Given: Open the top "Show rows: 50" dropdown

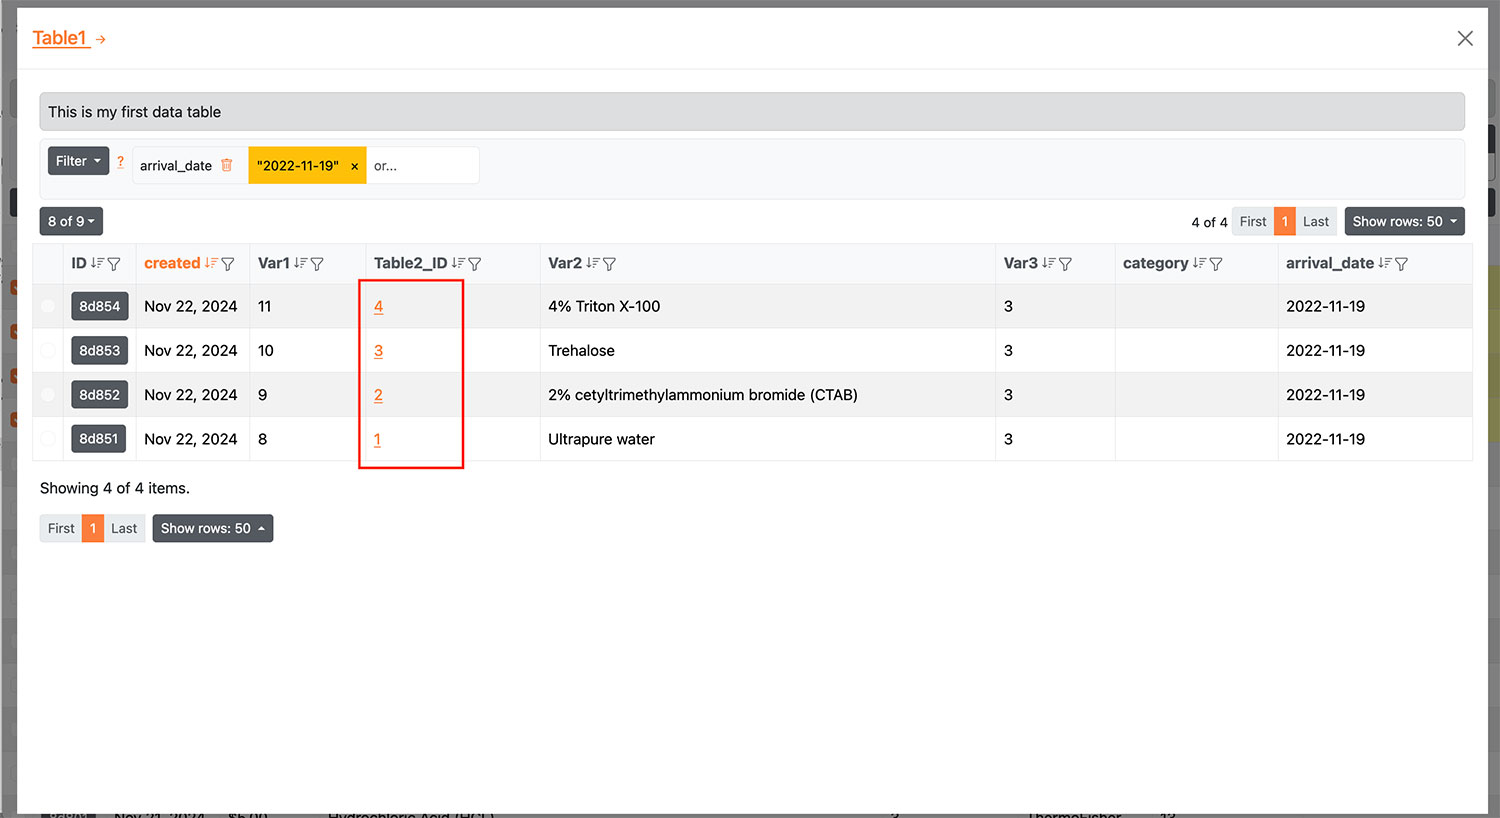Looking at the screenshot, I should [x=1404, y=221].
